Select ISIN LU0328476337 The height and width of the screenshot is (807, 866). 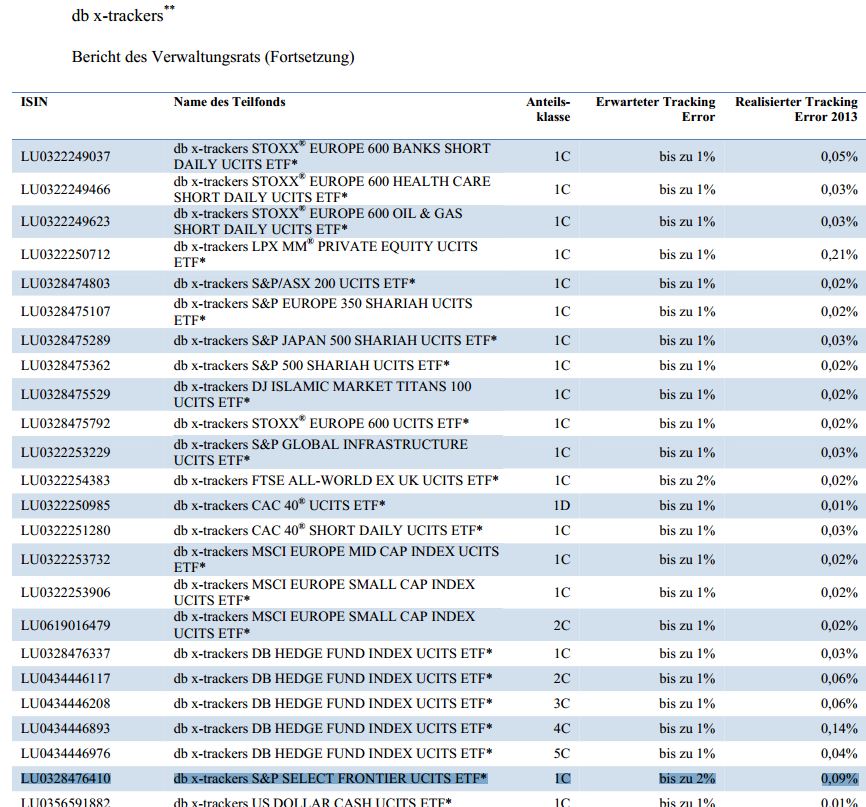[x=66, y=653]
